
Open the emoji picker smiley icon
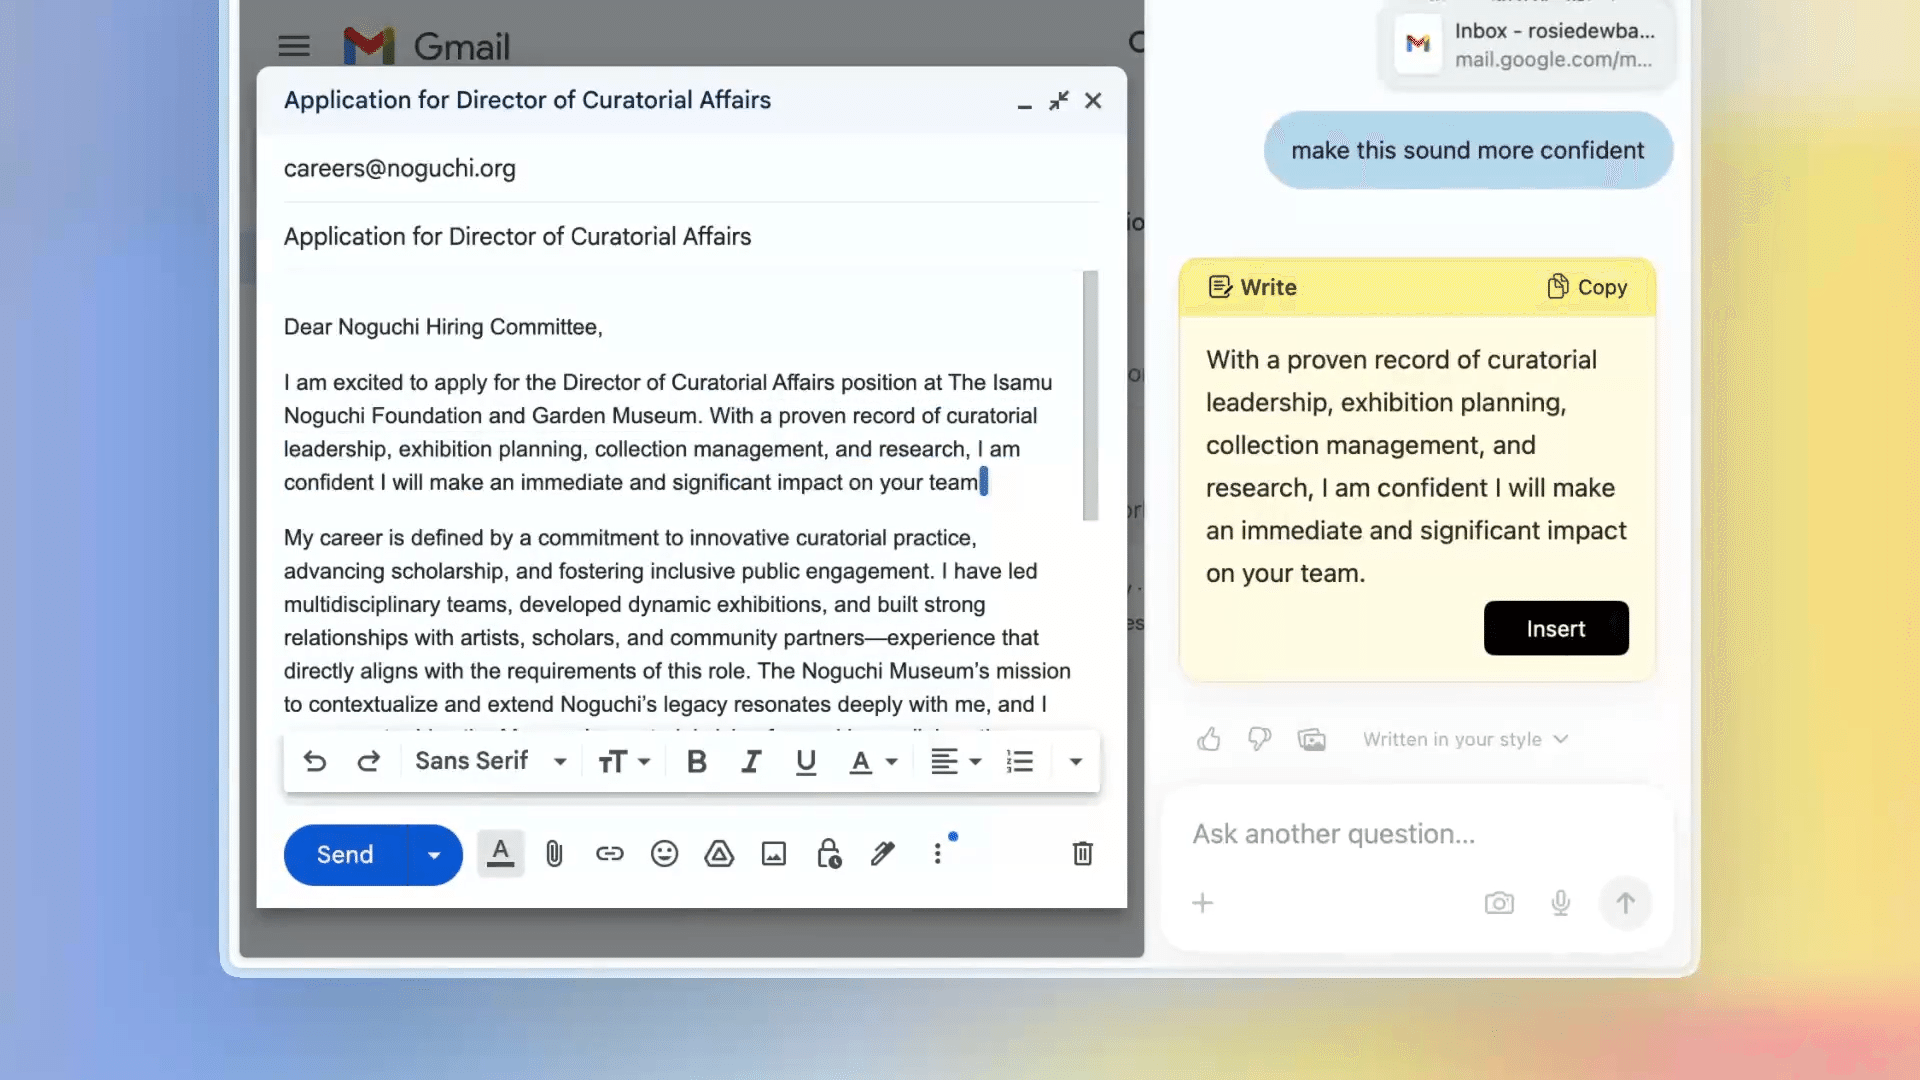tap(664, 854)
